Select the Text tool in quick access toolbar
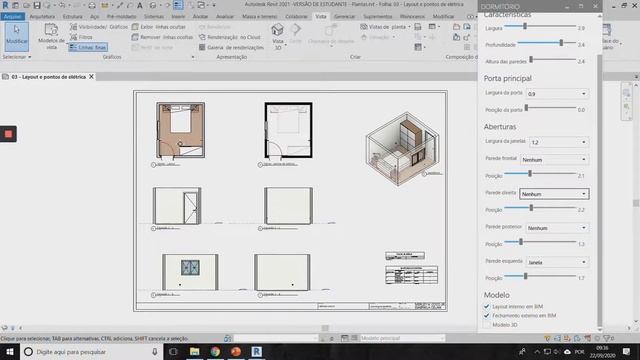 (x=140, y=5)
